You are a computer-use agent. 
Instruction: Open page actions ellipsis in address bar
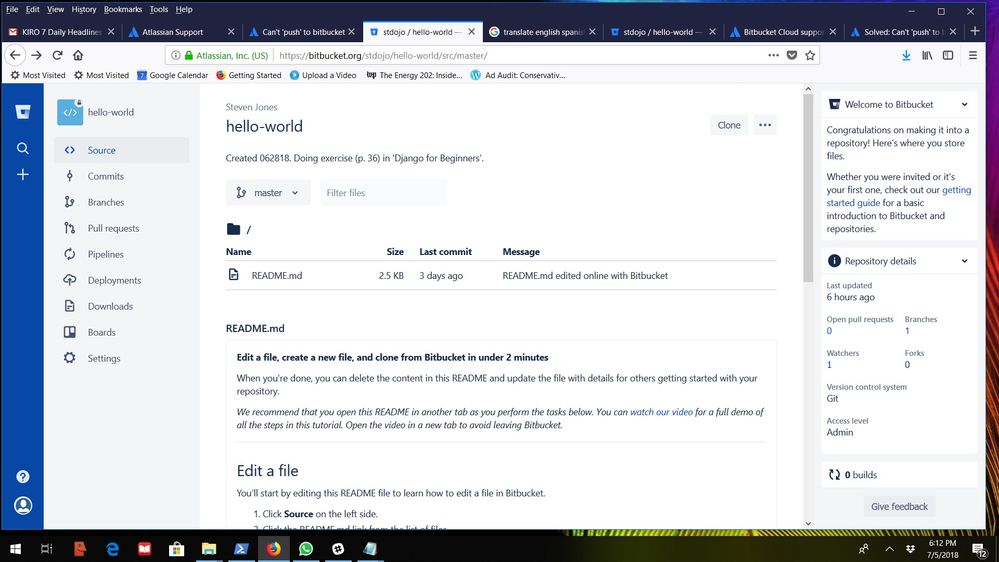773,55
